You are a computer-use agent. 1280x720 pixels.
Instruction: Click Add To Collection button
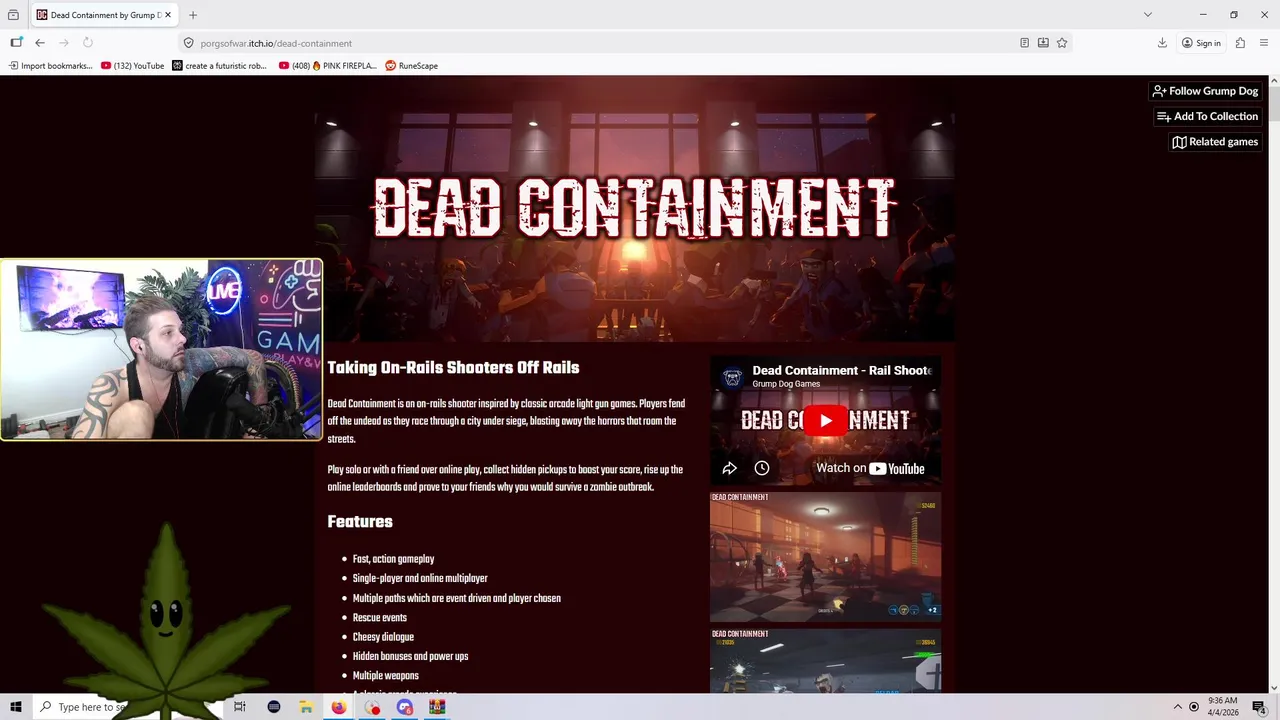click(1208, 116)
